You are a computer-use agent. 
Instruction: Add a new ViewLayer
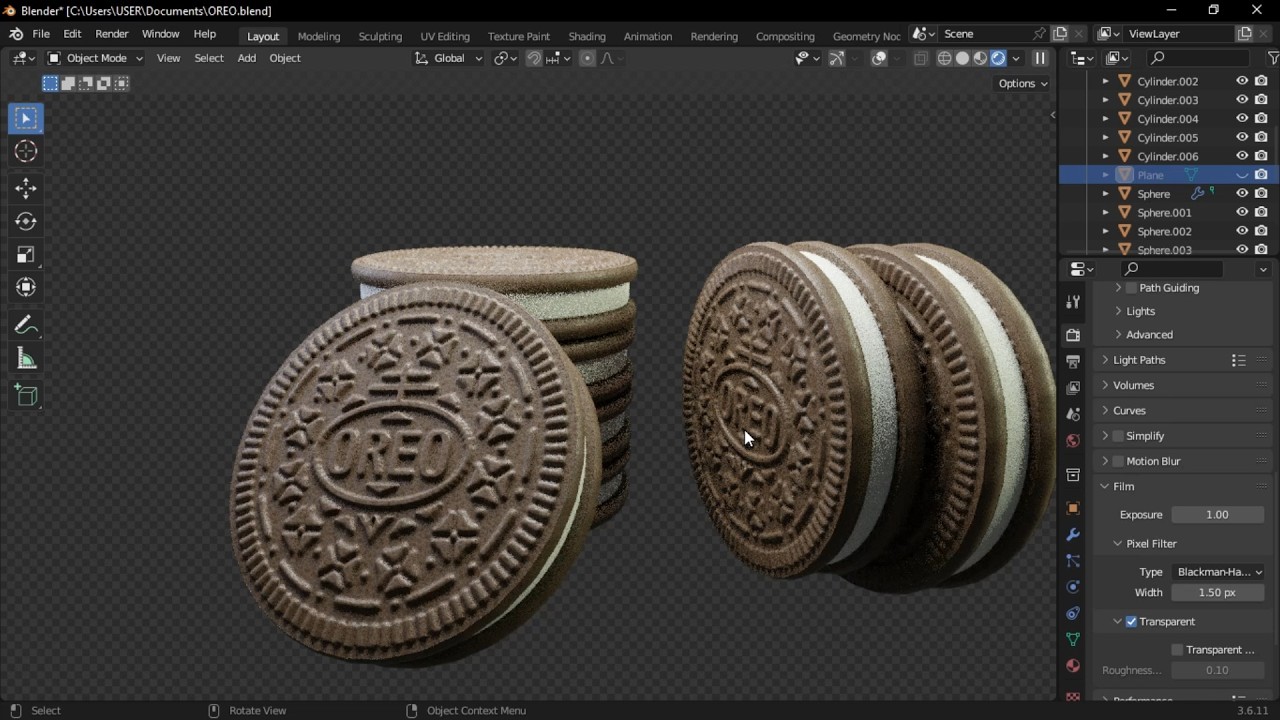[x=1245, y=34]
